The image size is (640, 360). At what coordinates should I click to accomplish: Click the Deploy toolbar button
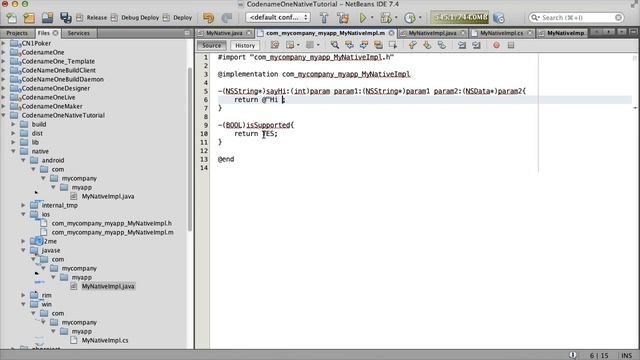(x=178, y=18)
